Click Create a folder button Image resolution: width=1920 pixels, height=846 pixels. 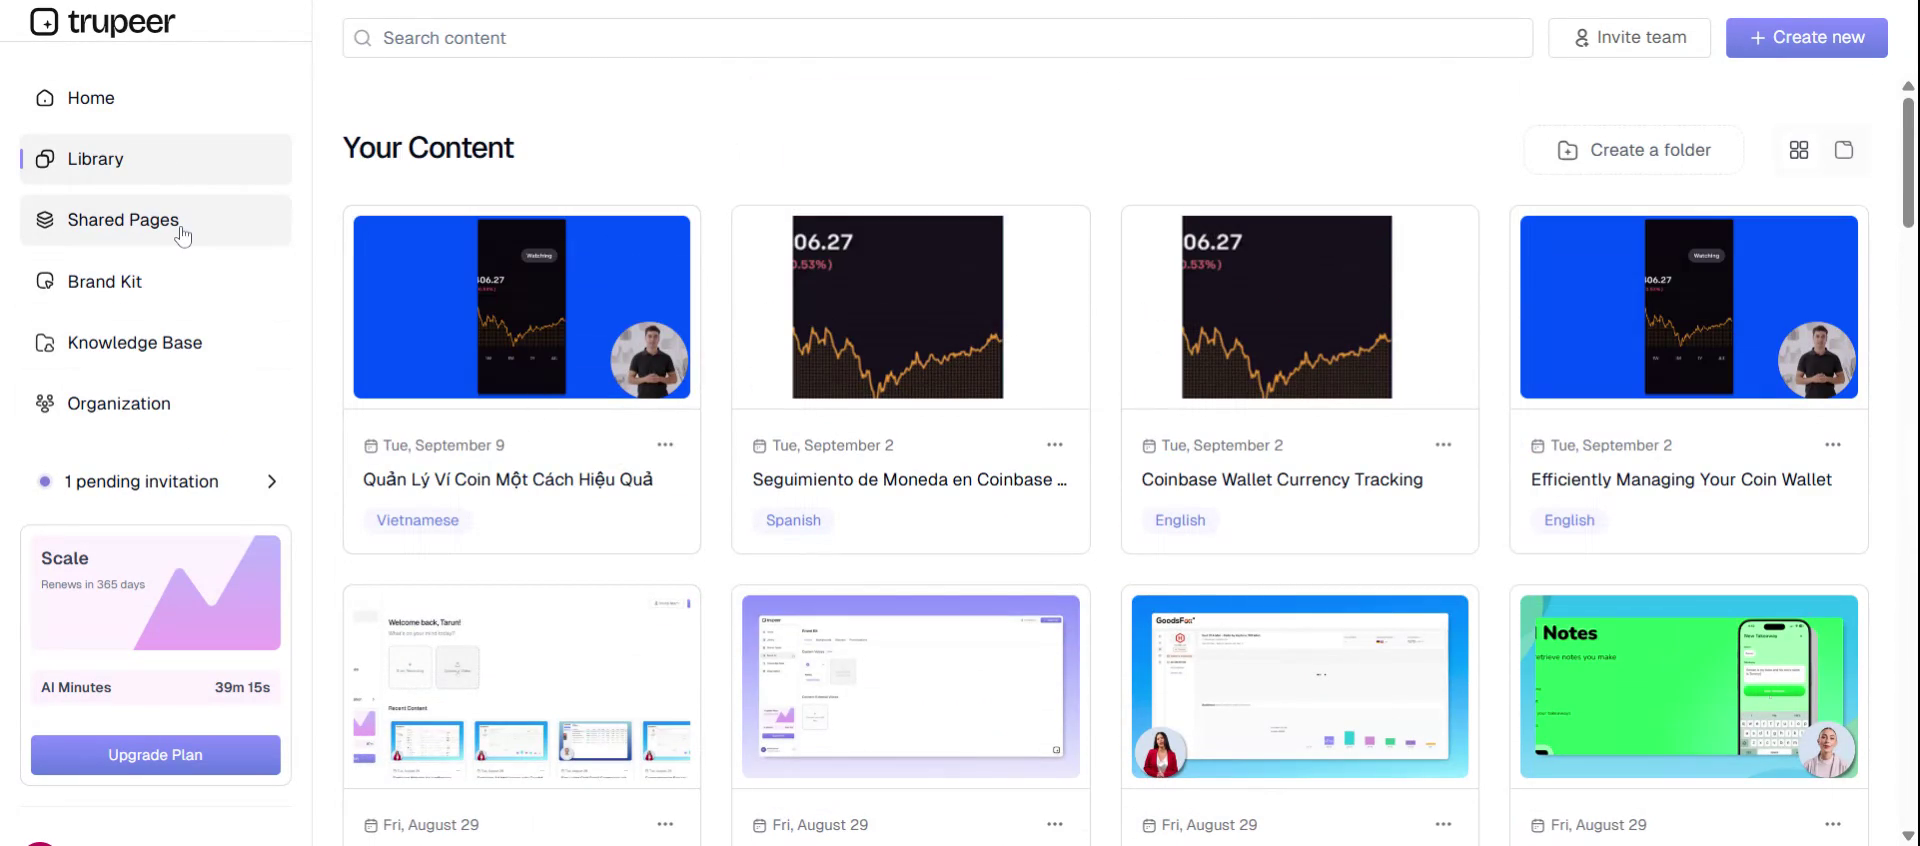coord(1634,150)
